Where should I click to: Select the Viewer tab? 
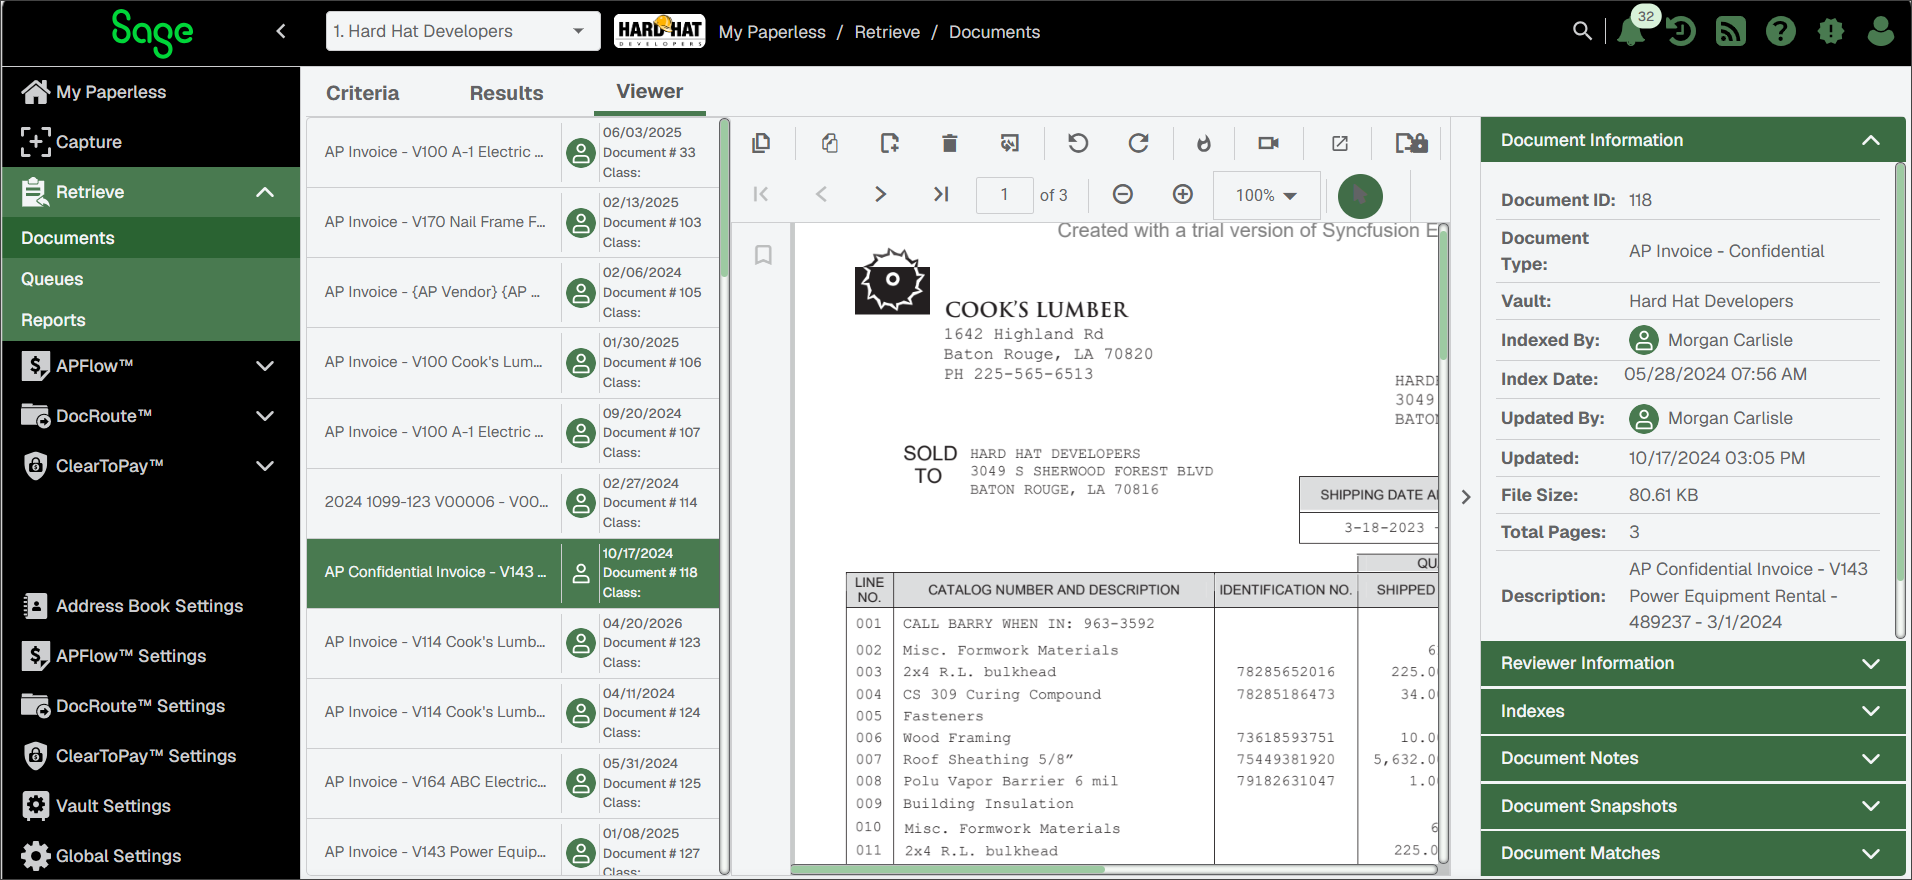tap(650, 92)
